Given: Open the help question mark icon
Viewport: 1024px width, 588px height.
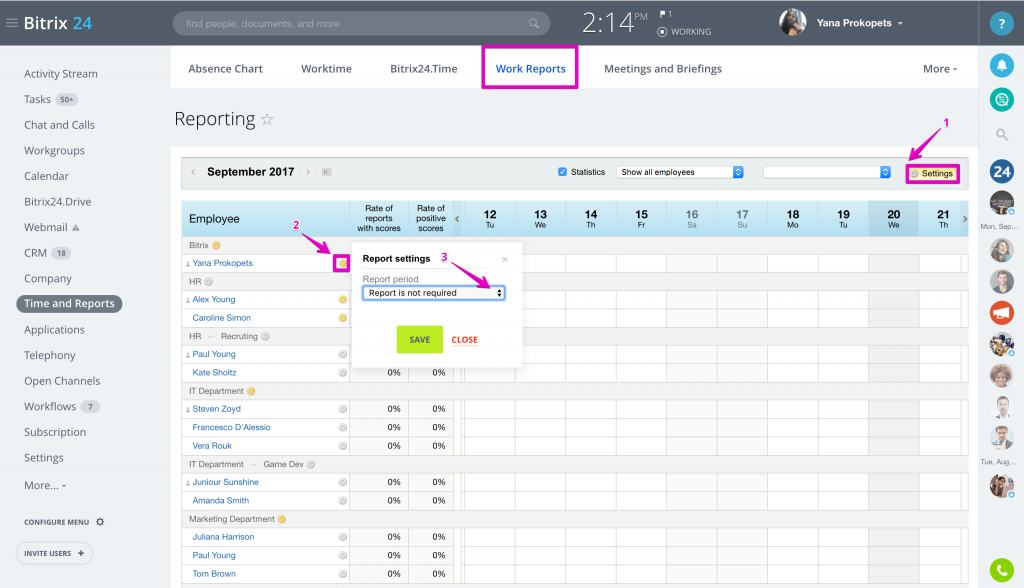Looking at the screenshot, I should coord(1001,24).
